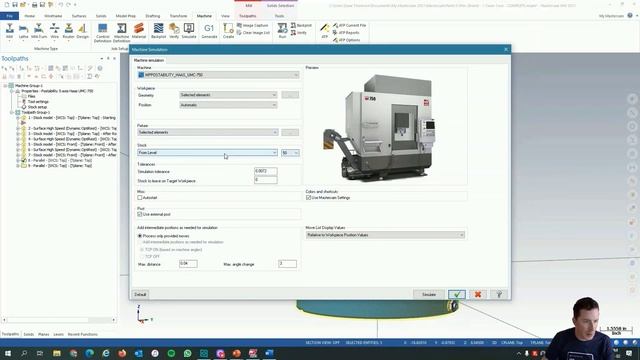
Task: Select the Design machine type icon
Action: pos(82,31)
